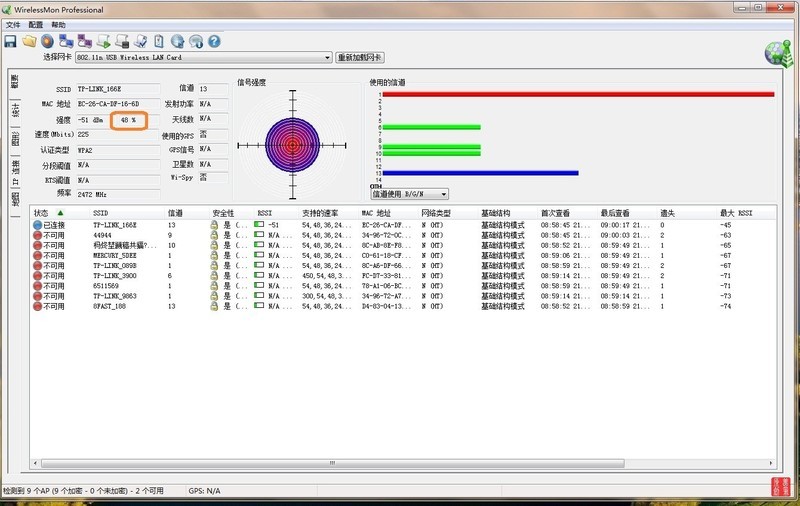Sort by the 信道 column header in the list
Image resolution: width=800 pixels, height=506 pixels.
click(187, 213)
